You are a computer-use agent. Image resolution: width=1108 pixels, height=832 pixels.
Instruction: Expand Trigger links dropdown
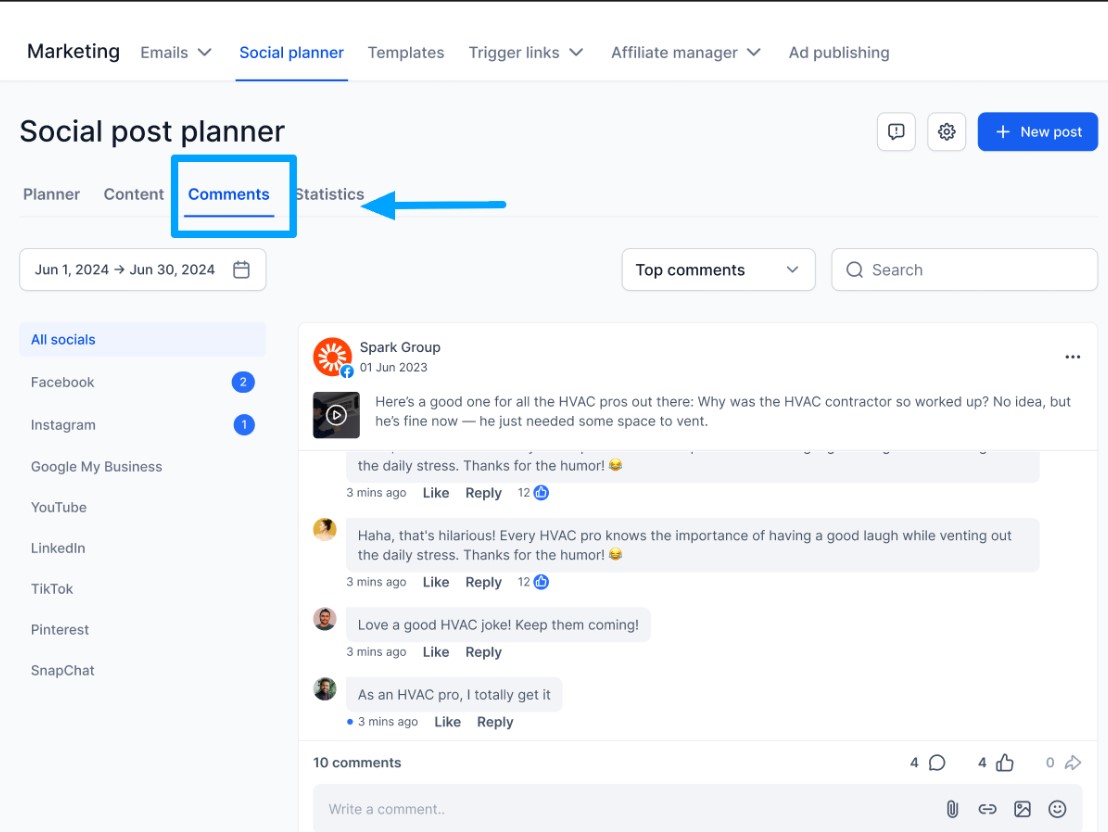pos(526,52)
